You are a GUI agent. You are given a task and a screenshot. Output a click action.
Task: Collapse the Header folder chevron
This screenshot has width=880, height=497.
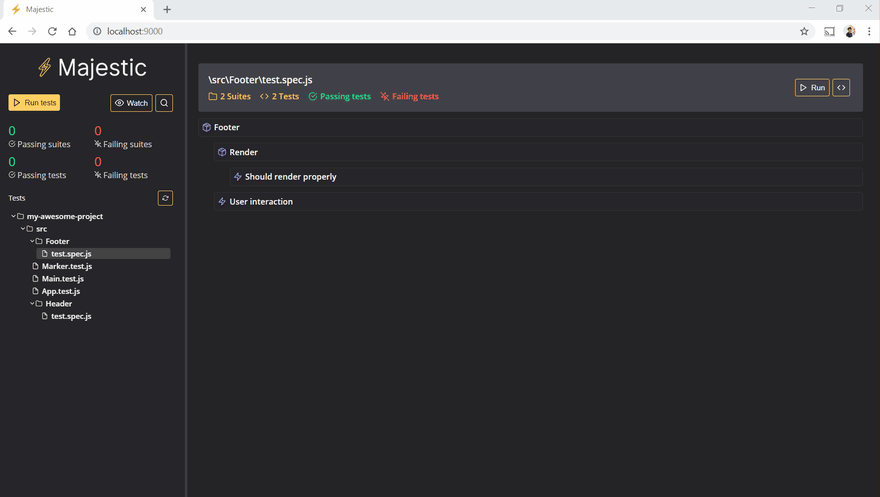click(32, 303)
